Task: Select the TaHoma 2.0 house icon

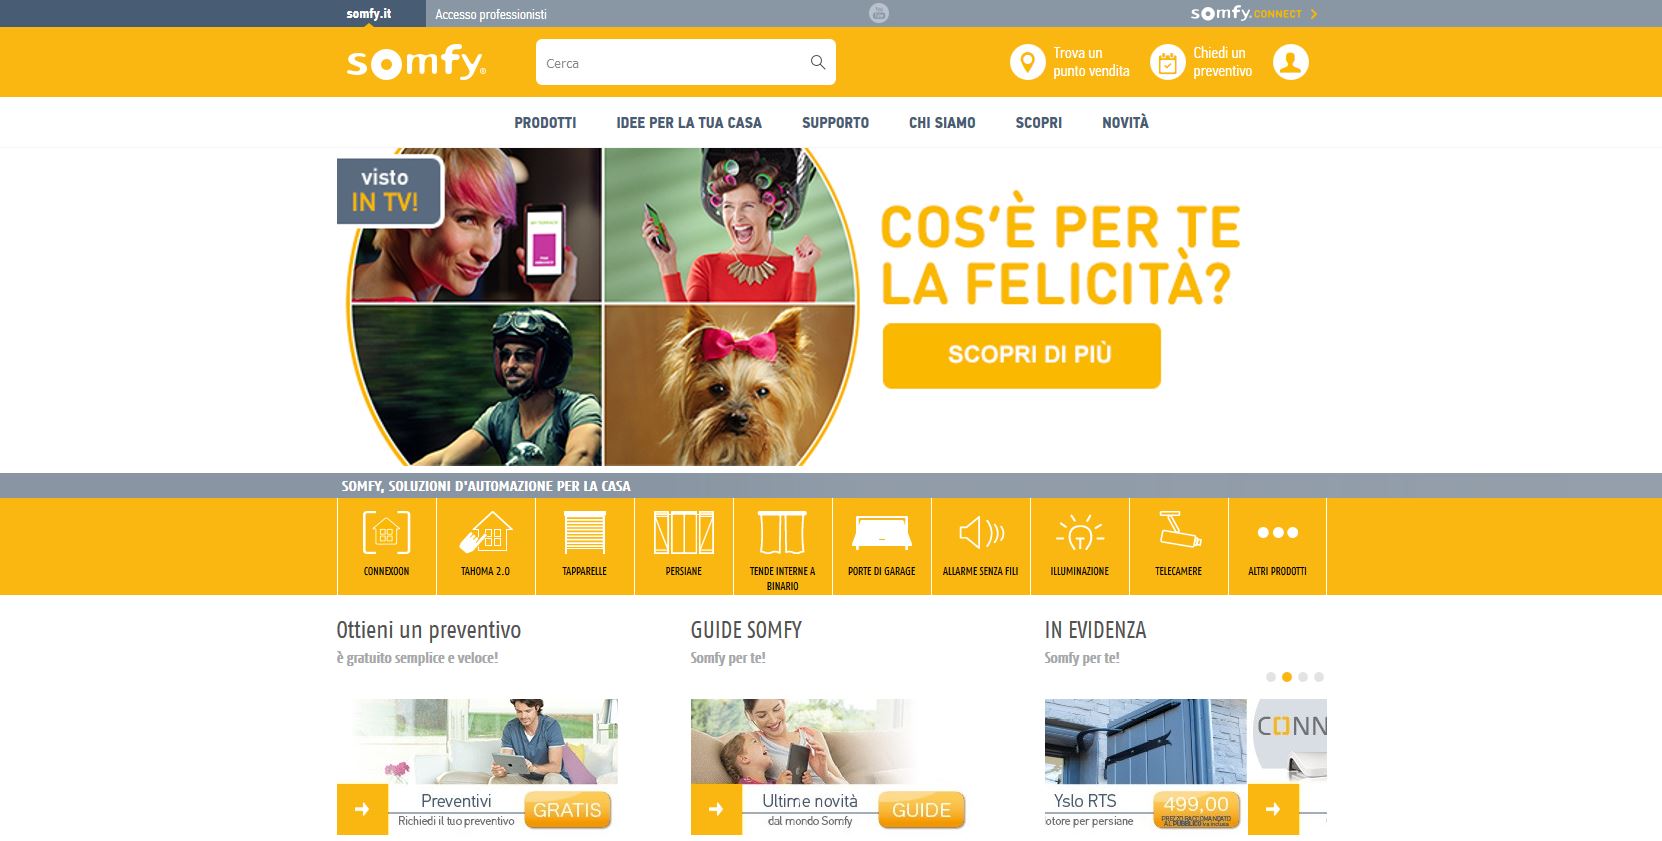Action: pos(485,533)
